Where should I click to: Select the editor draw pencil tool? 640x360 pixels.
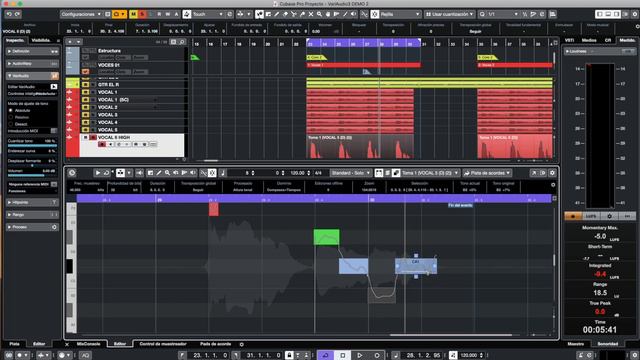click(x=159, y=173)
